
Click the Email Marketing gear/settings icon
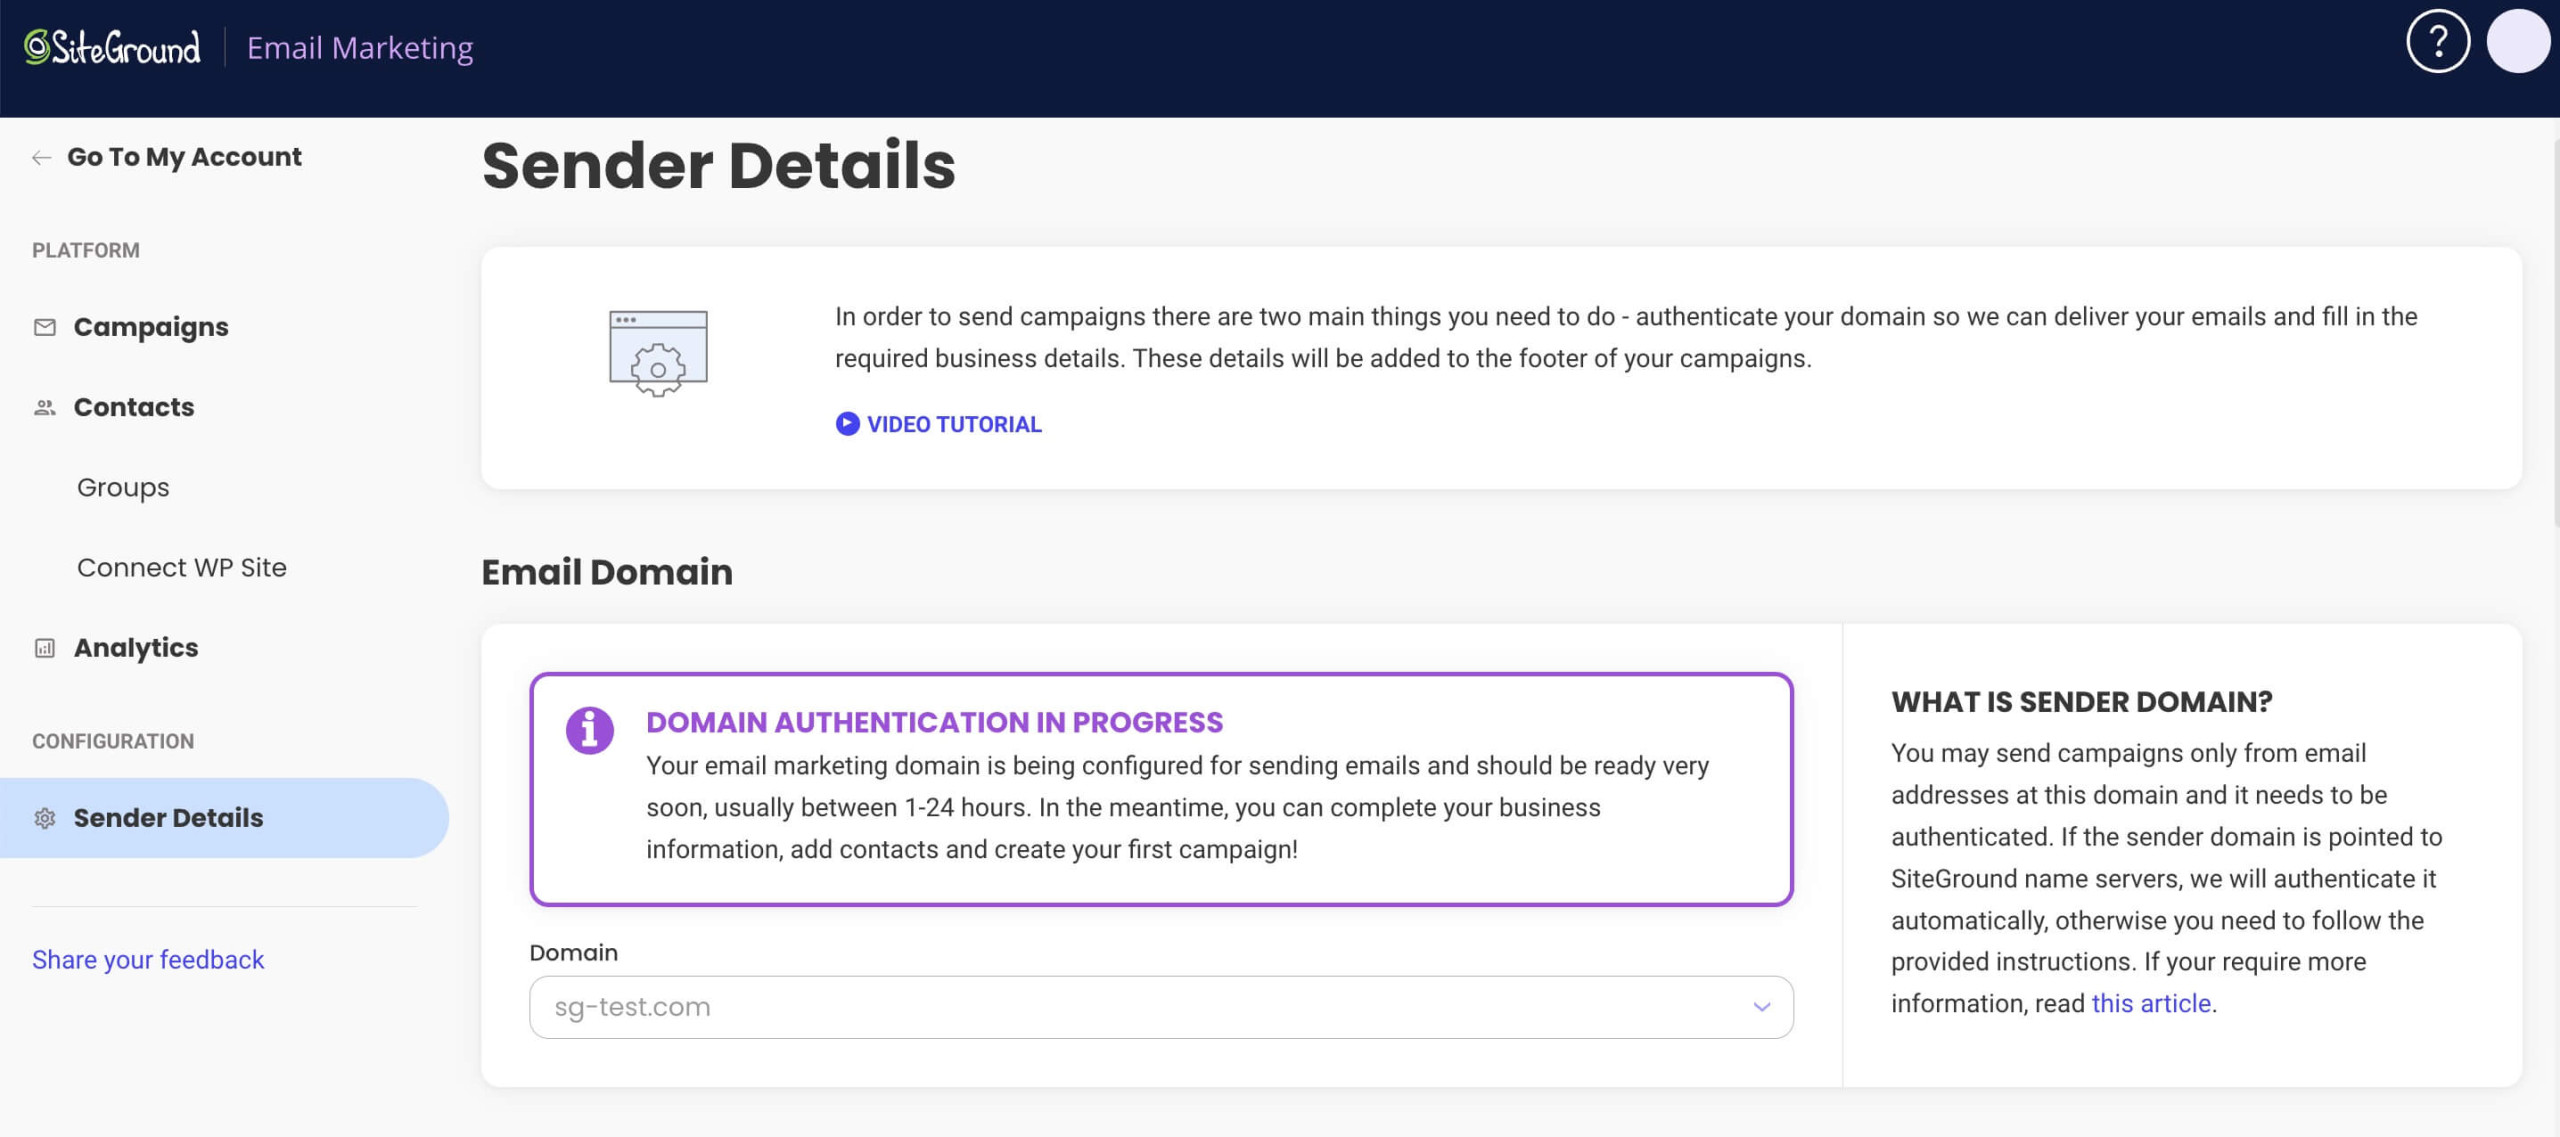[44, 817]
